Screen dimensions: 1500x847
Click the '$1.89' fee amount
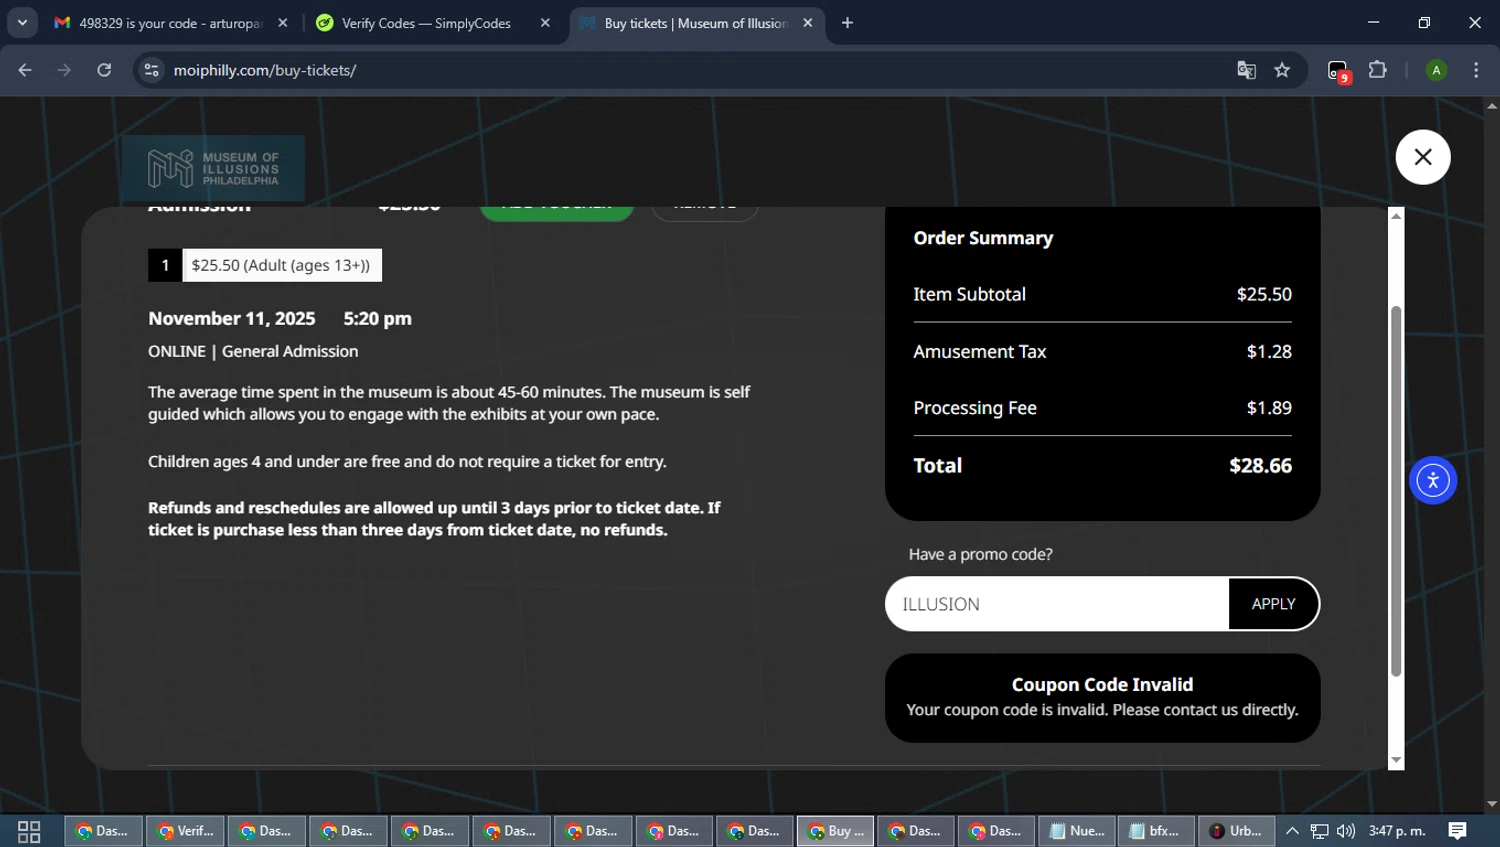[1269, 408]
